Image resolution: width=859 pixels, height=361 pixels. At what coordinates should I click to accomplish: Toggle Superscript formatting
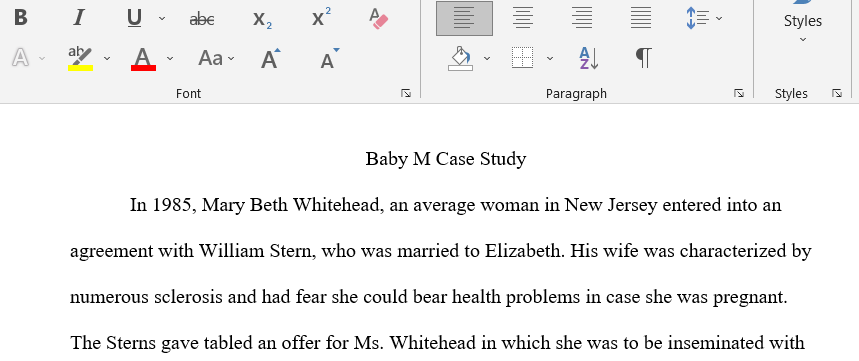pos(321,18)
